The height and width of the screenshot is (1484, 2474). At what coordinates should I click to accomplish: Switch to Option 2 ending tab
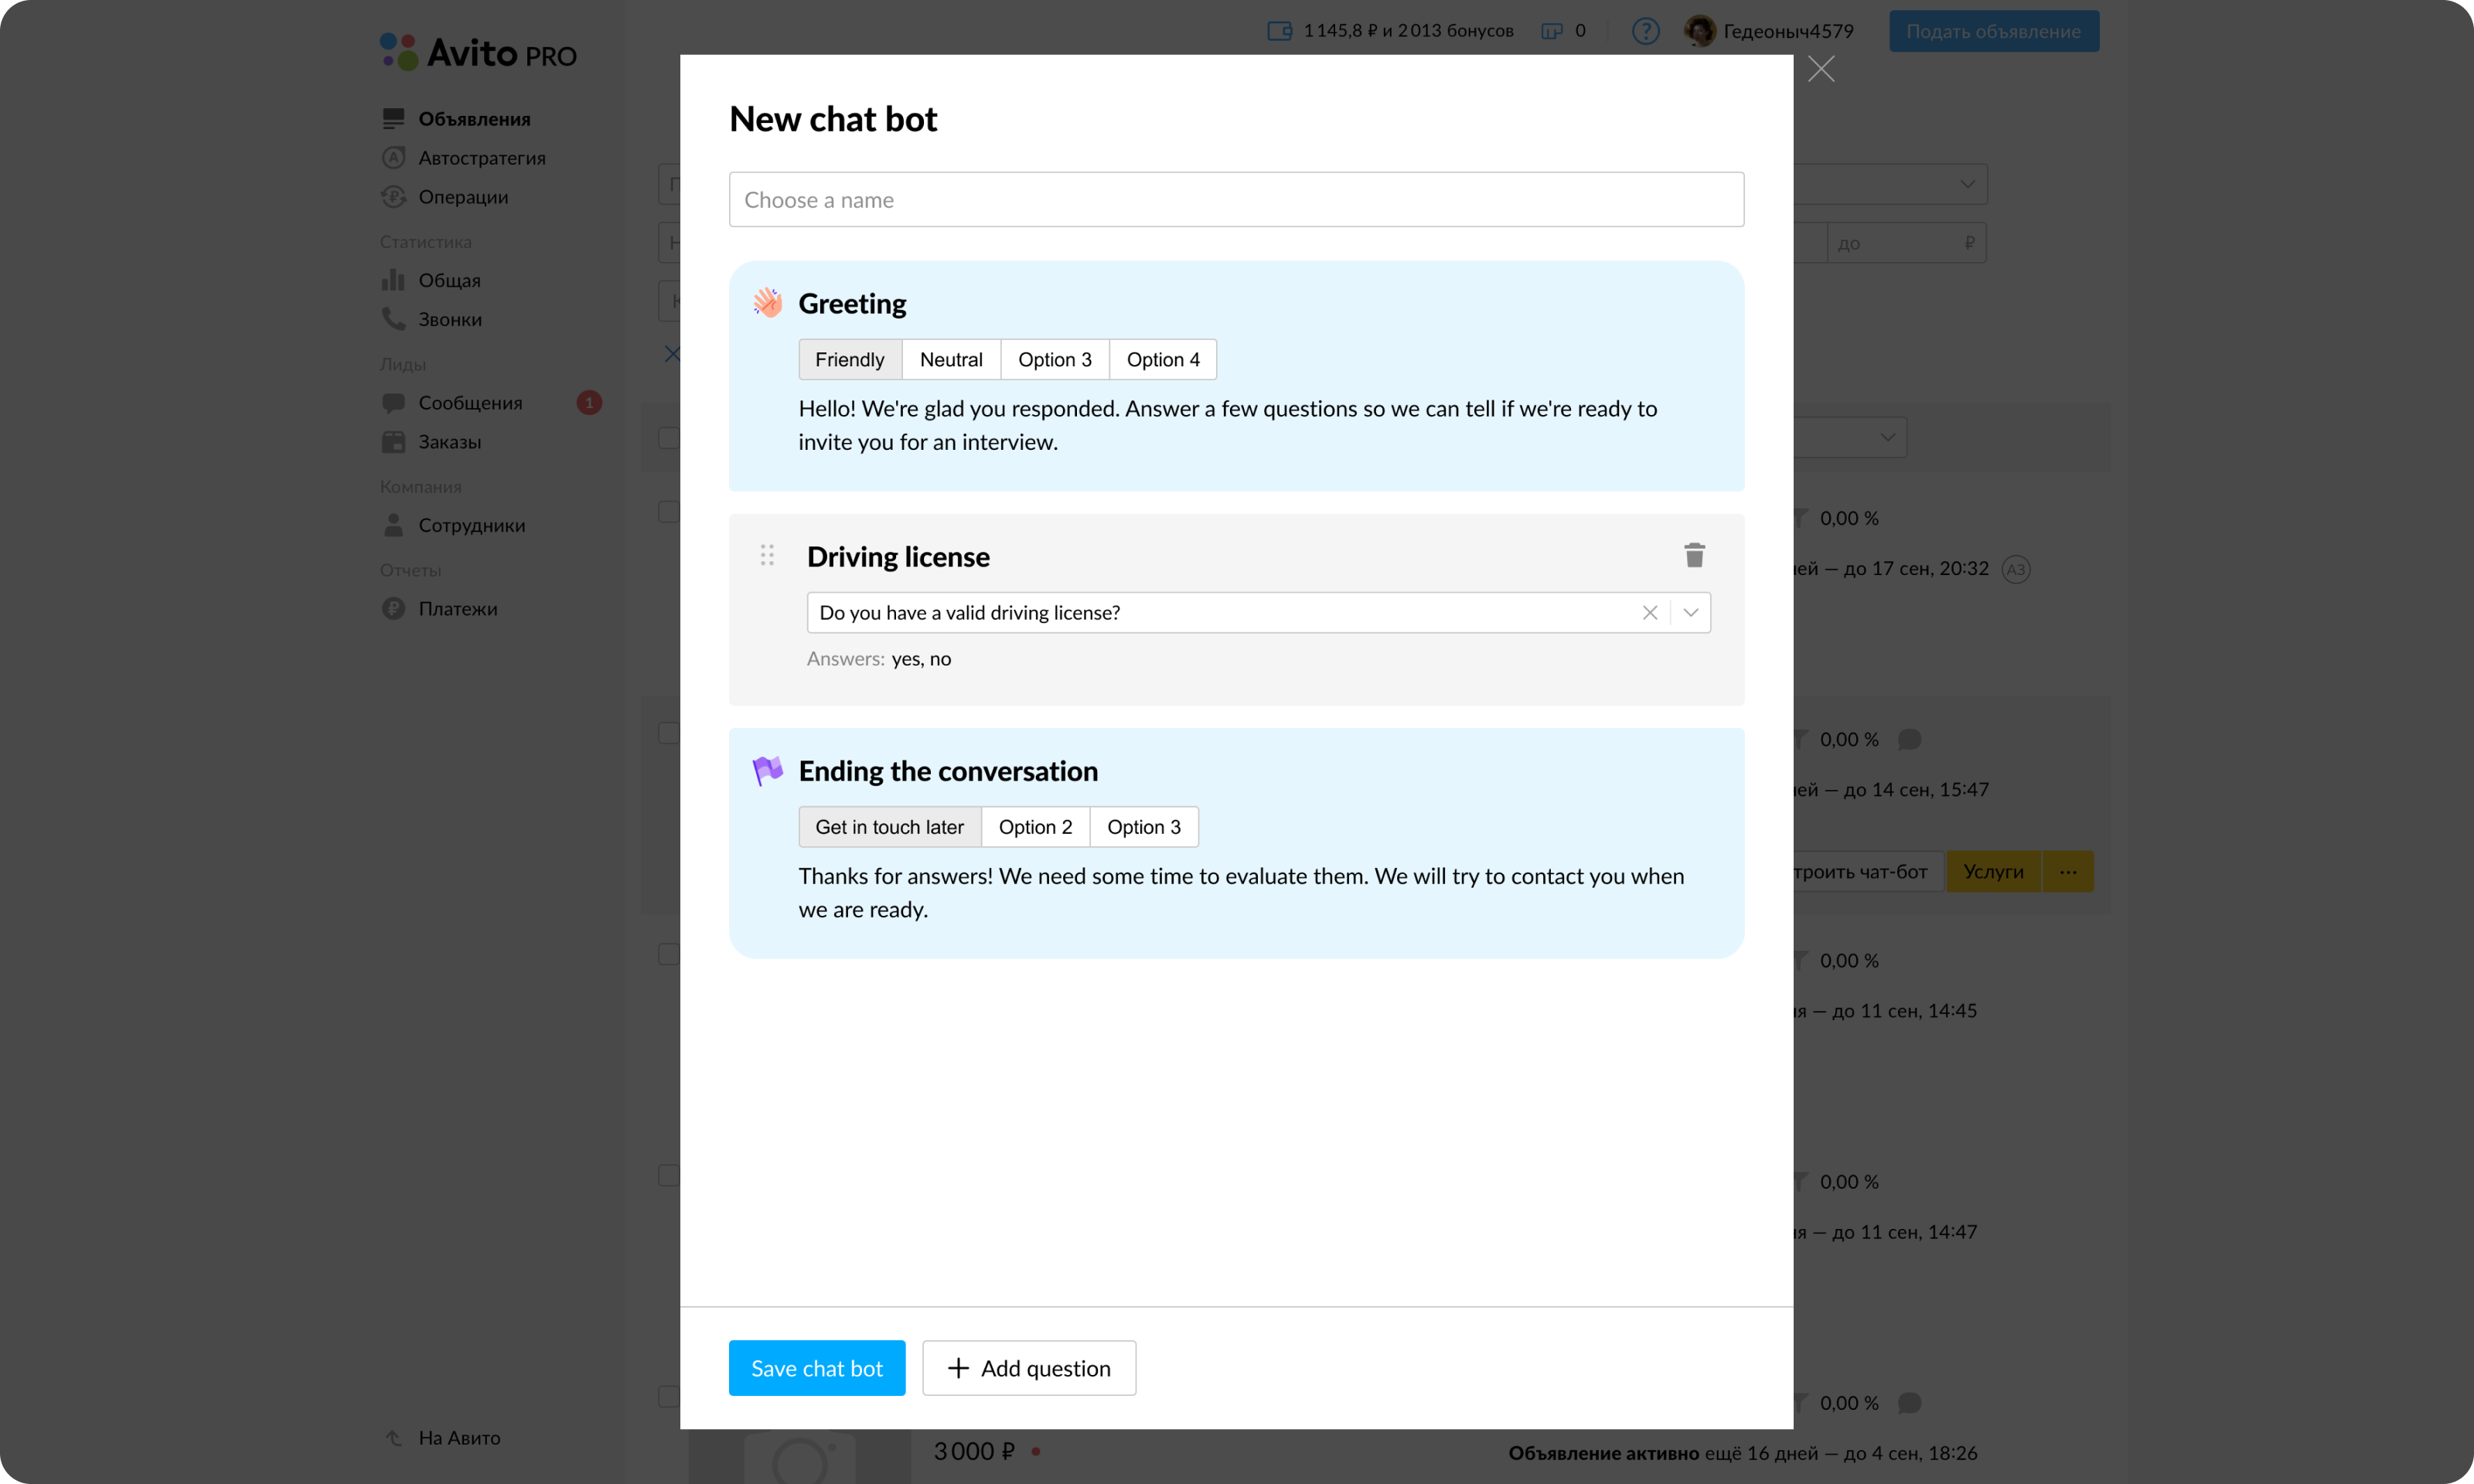point(1035,826)
